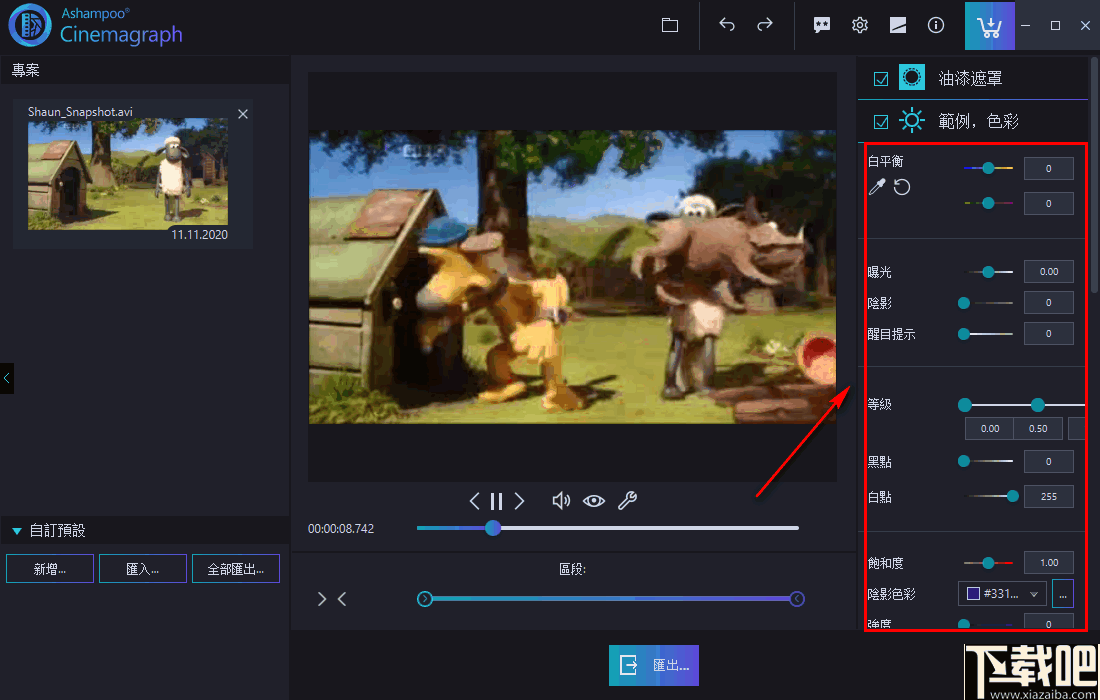
Task: Redo the last action
Action: [765, 25]
